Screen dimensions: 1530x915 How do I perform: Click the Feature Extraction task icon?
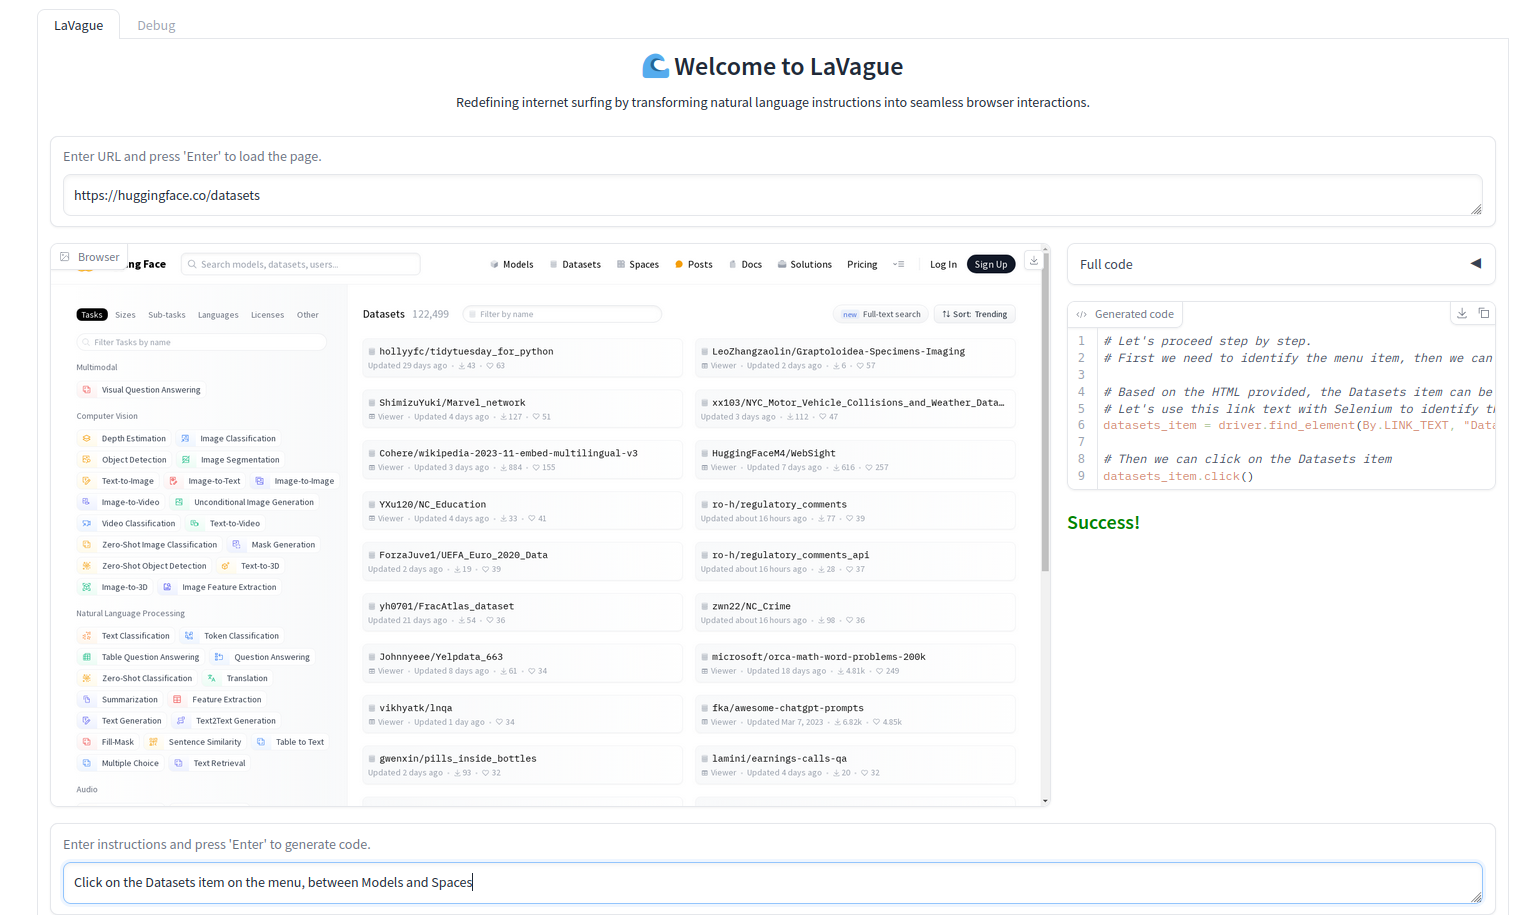[x=178, y=700]
